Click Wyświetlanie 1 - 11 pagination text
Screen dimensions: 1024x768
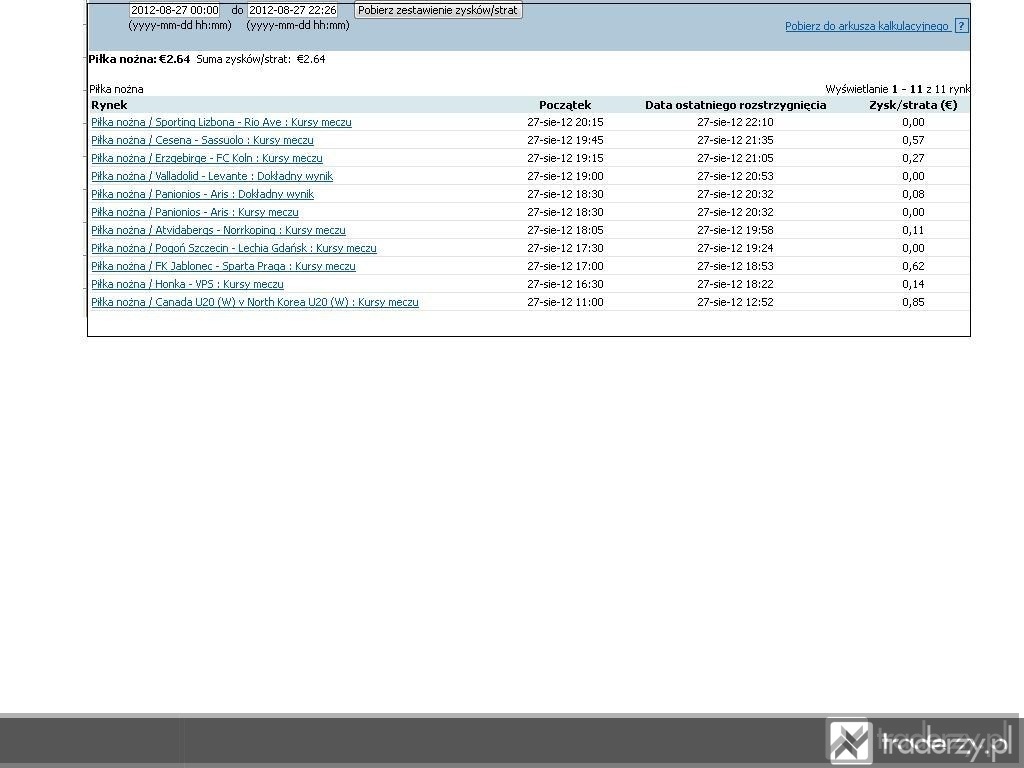click(897, 89)
